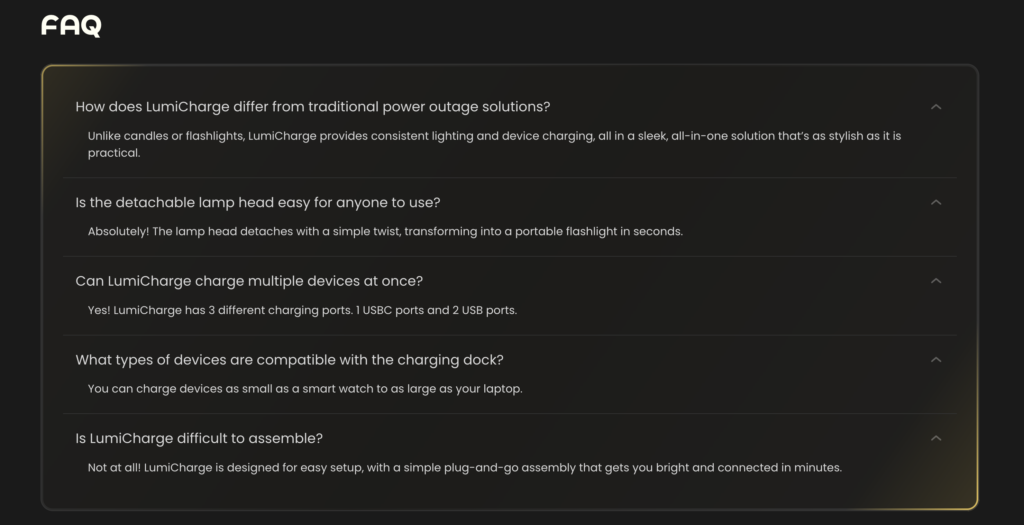
Task: Click the answer about 3 different charging ports
Action: tap(302, 310)
